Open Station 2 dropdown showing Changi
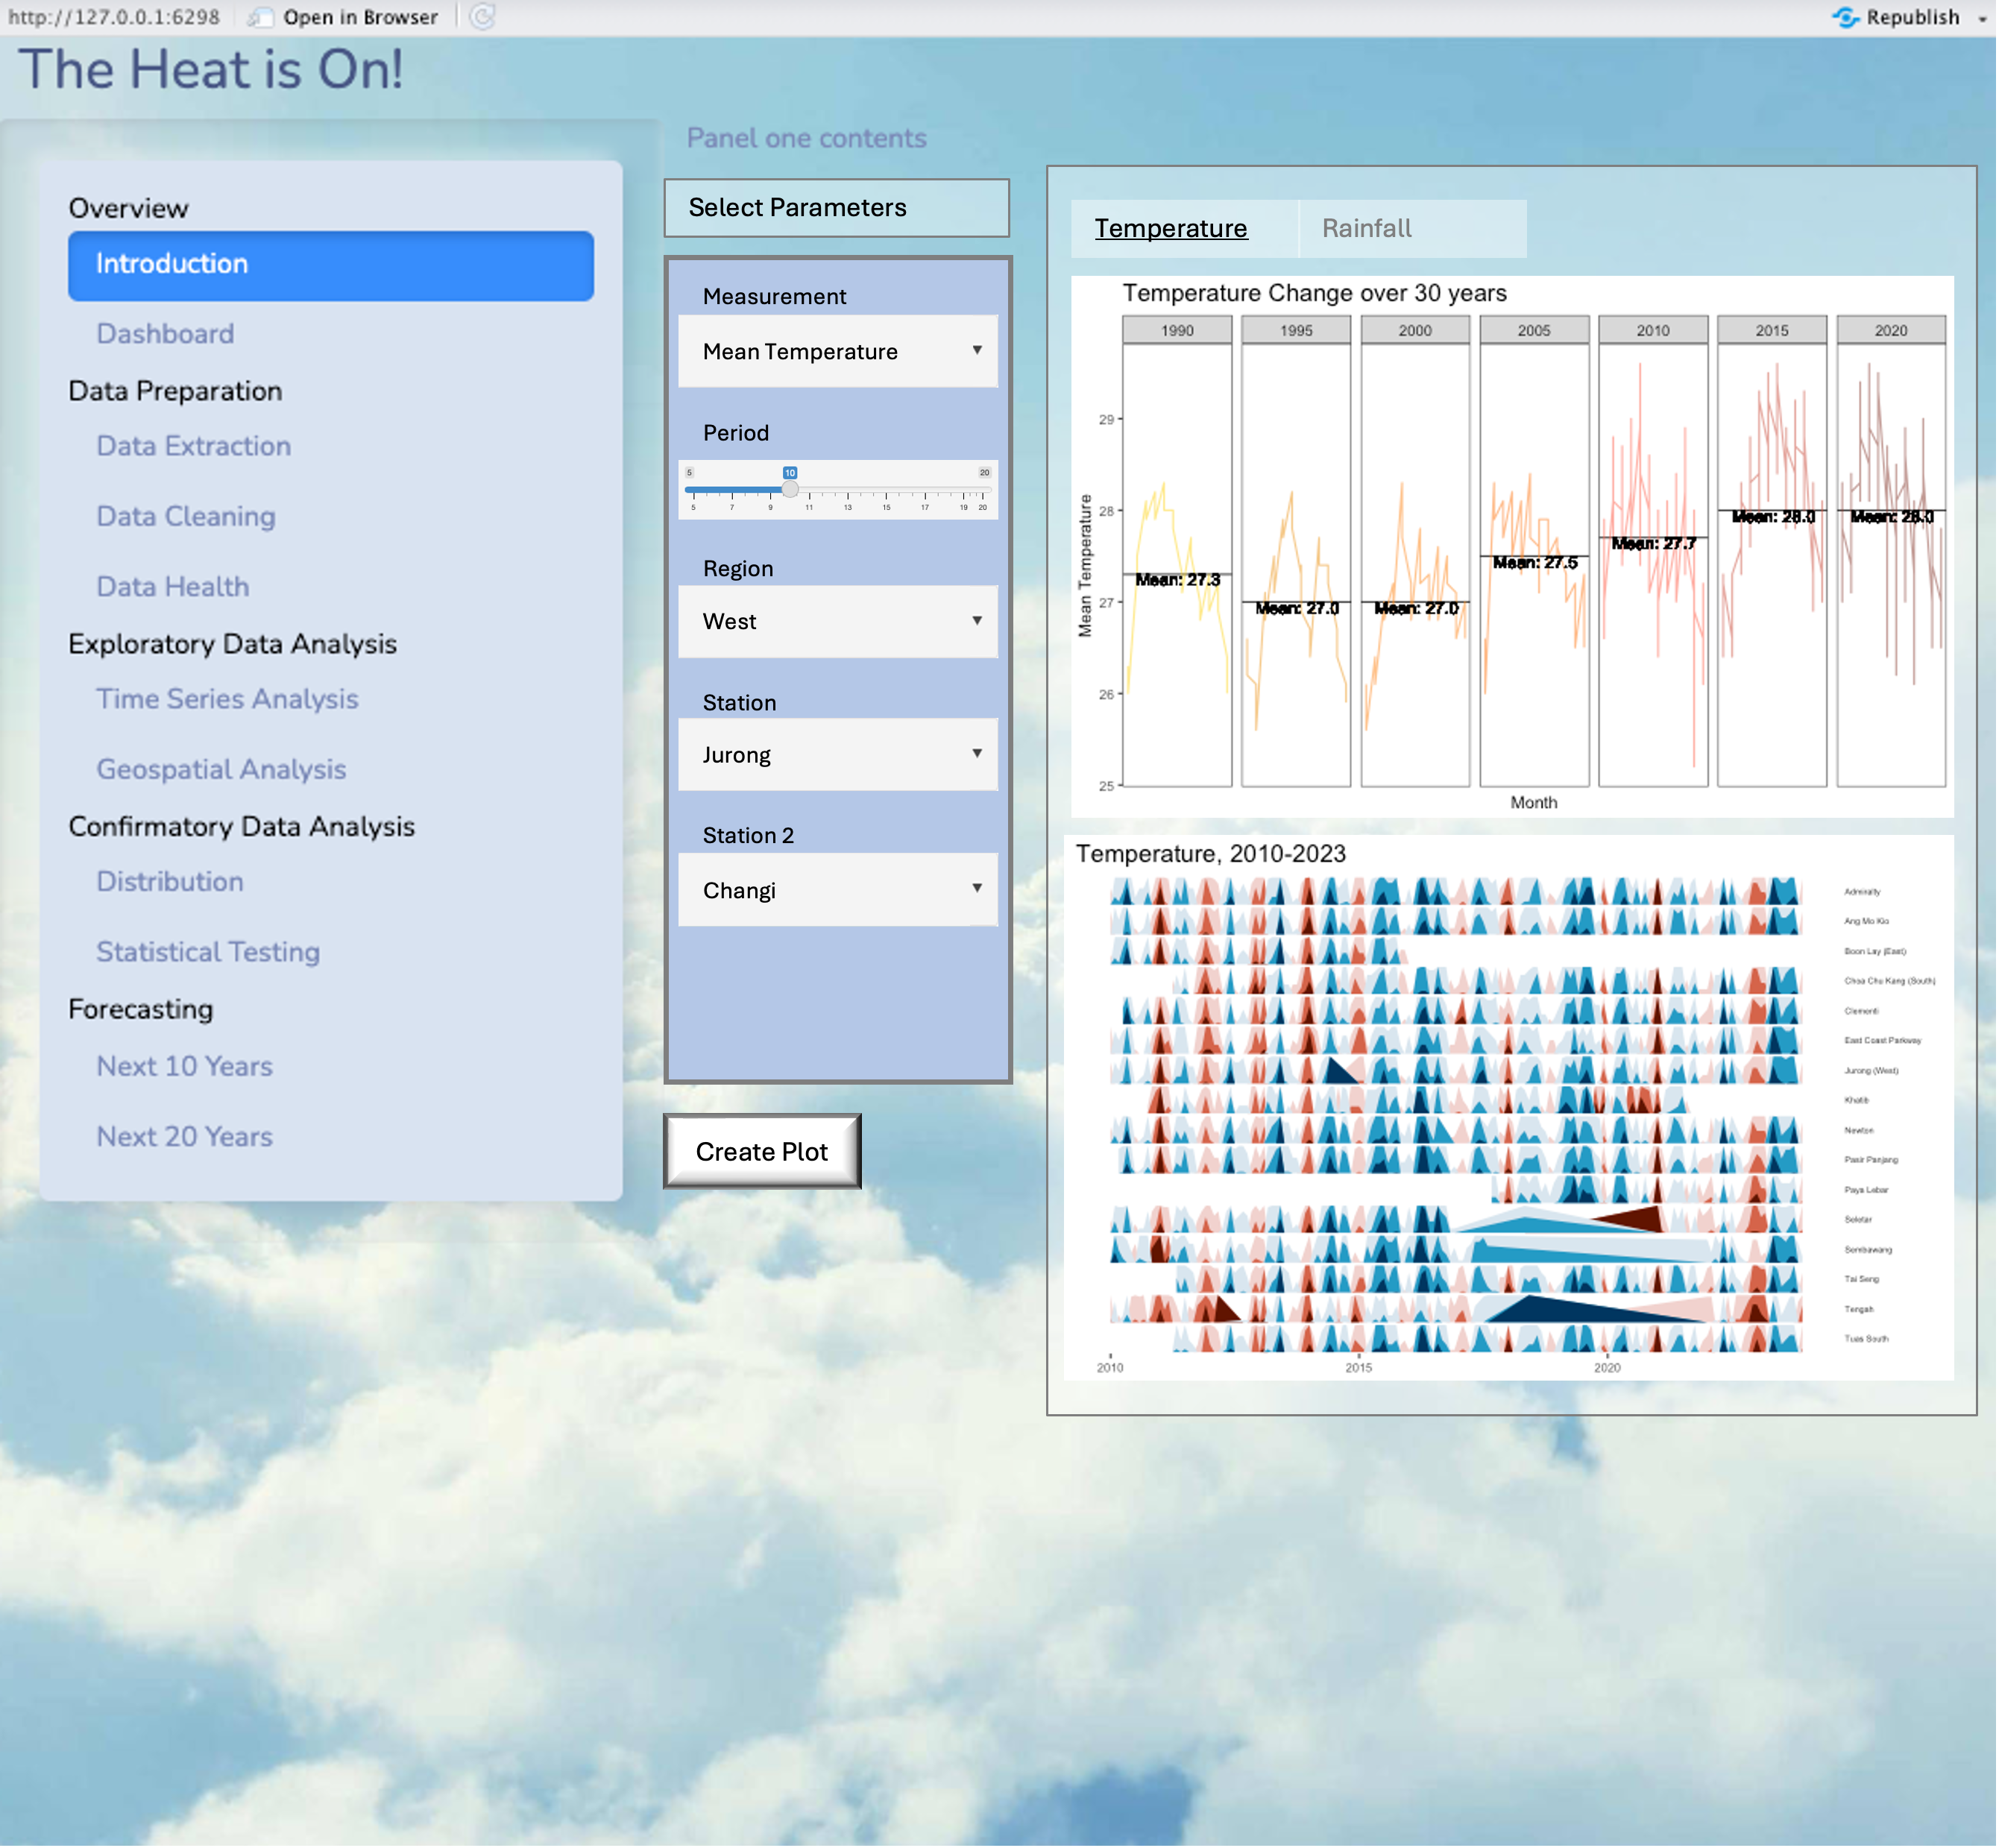Image resolution: width=1999 pixels, height=1848 pixels. 837,889
